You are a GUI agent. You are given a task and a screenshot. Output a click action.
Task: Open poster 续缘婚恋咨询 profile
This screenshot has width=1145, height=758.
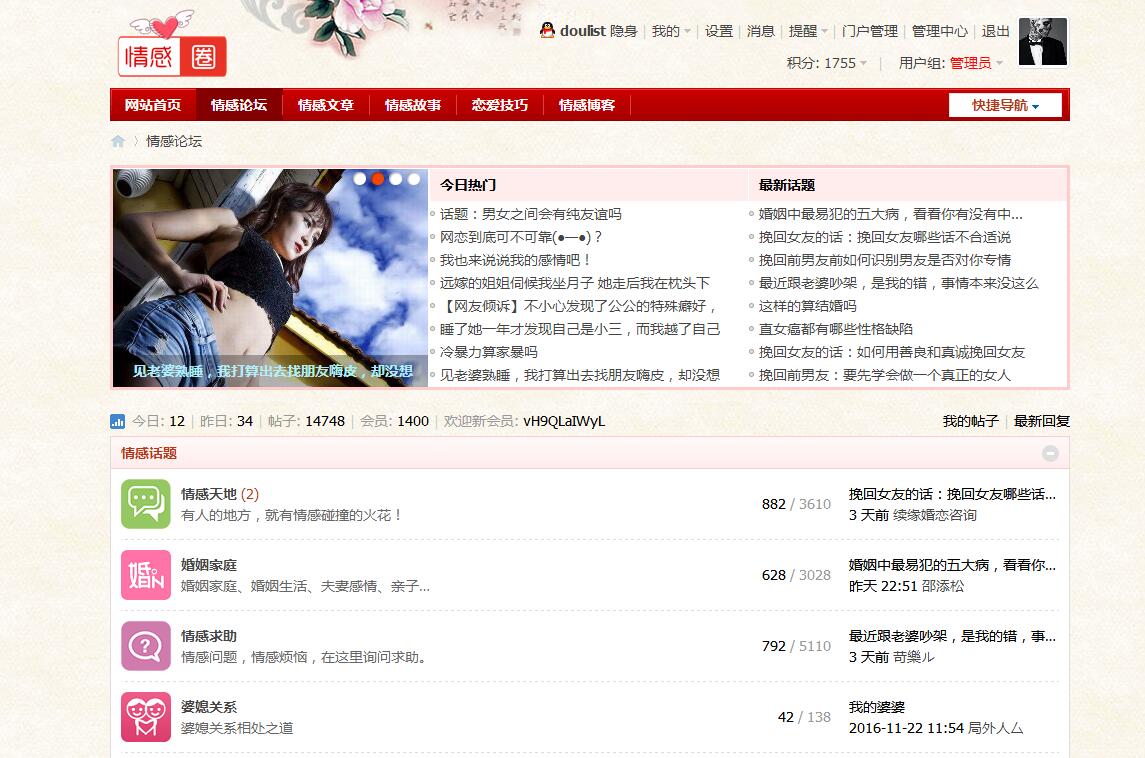click(x=935, y=516)
